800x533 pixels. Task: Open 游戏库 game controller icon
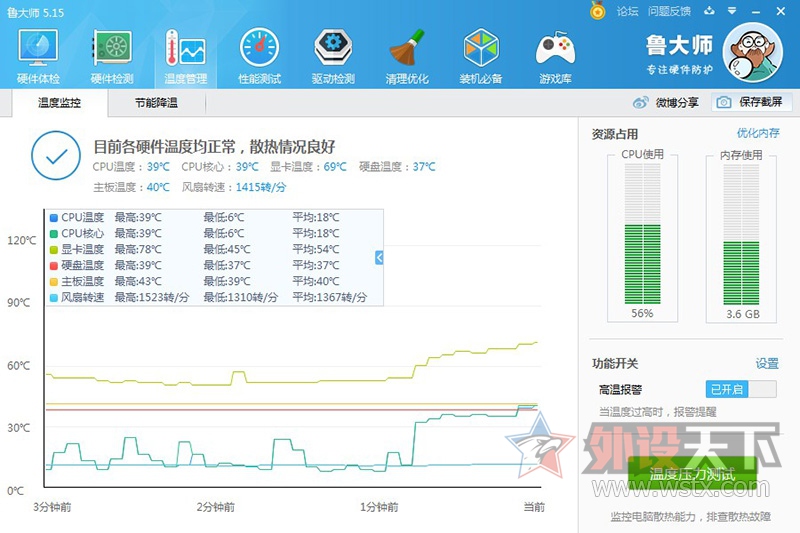(555, 56)
